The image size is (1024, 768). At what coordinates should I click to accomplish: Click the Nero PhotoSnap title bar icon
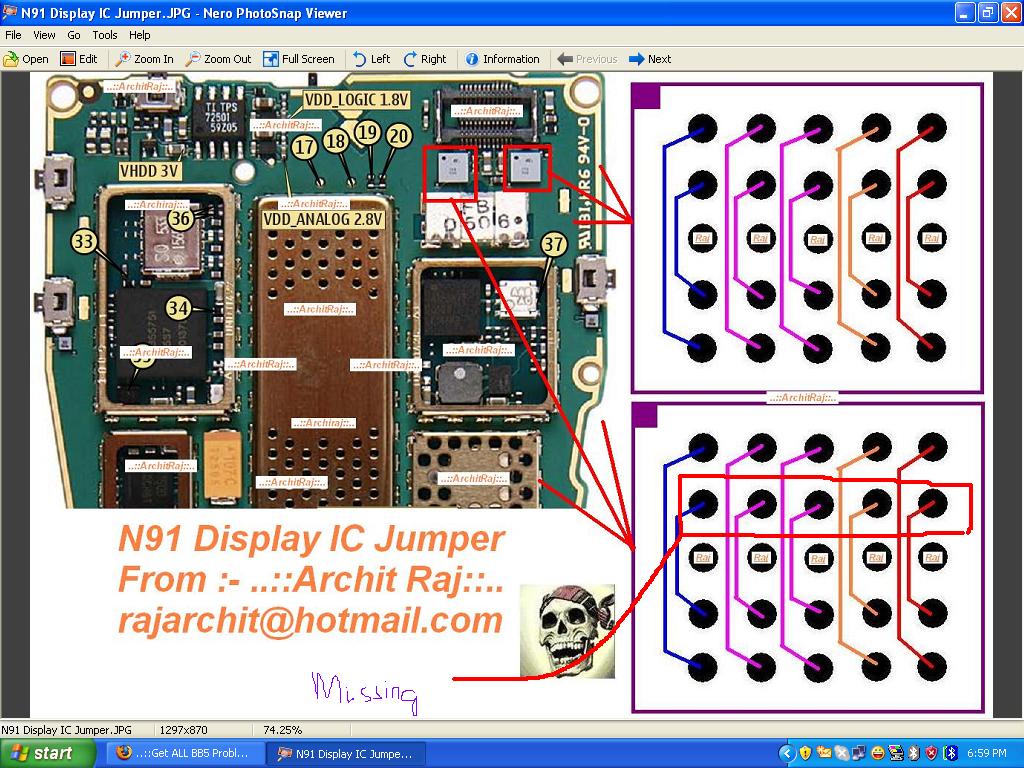[x=10, y=12]
